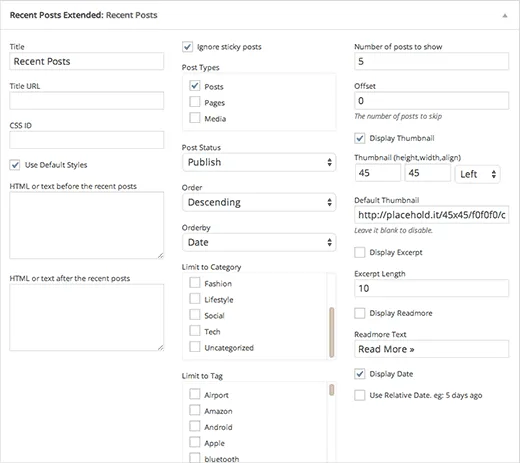Check the Tech category
The width and height of the screenshot is (520, 463).
click(x=195, y=331)
